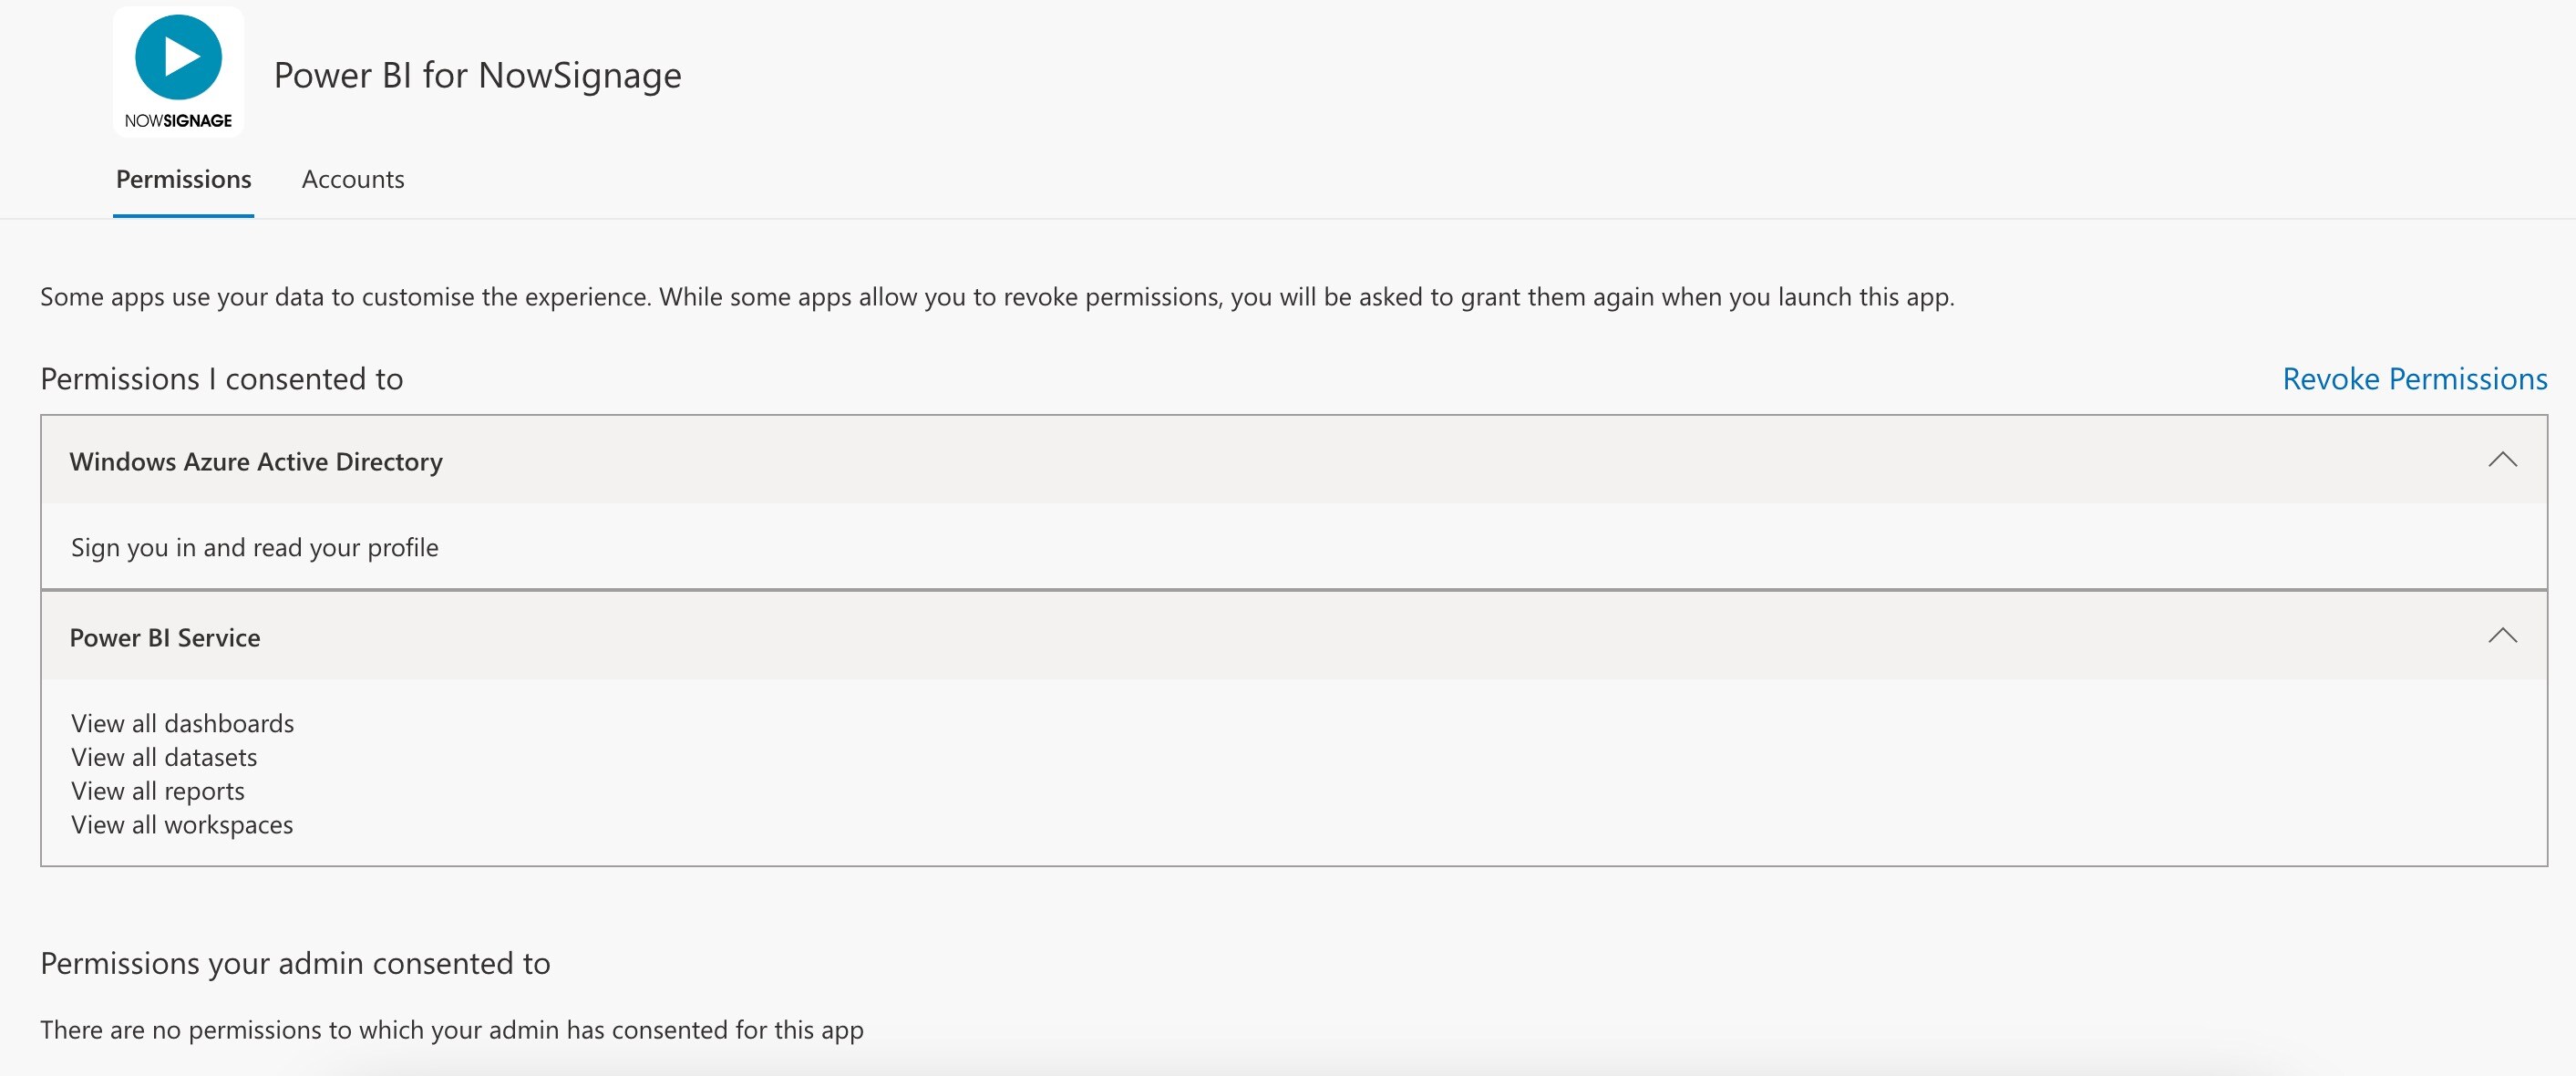Click the NOWSIGNAGE wordmark under logo

tap(178, 120)
